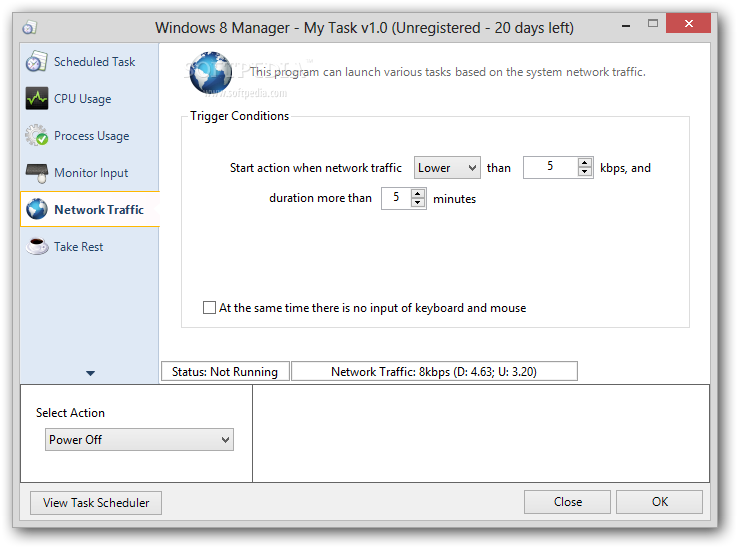Click the app icon in title bar
The height and width of the screenshot is (548, 738).
(x=29, y=28)
